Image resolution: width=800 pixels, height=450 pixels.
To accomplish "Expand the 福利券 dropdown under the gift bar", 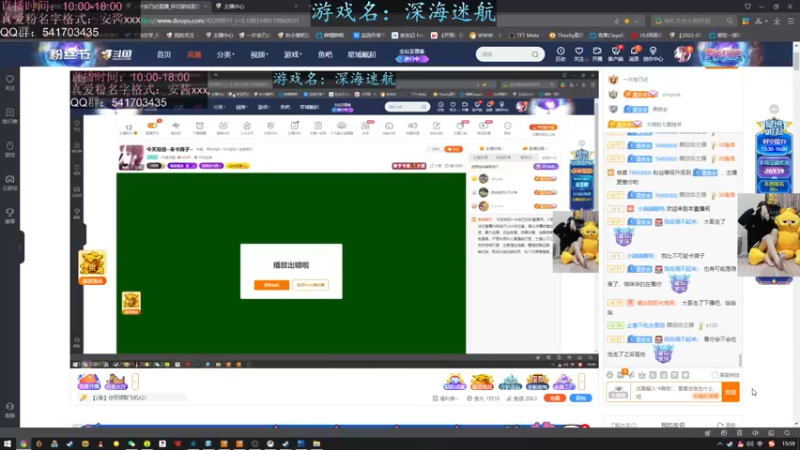I will [445, 398].
